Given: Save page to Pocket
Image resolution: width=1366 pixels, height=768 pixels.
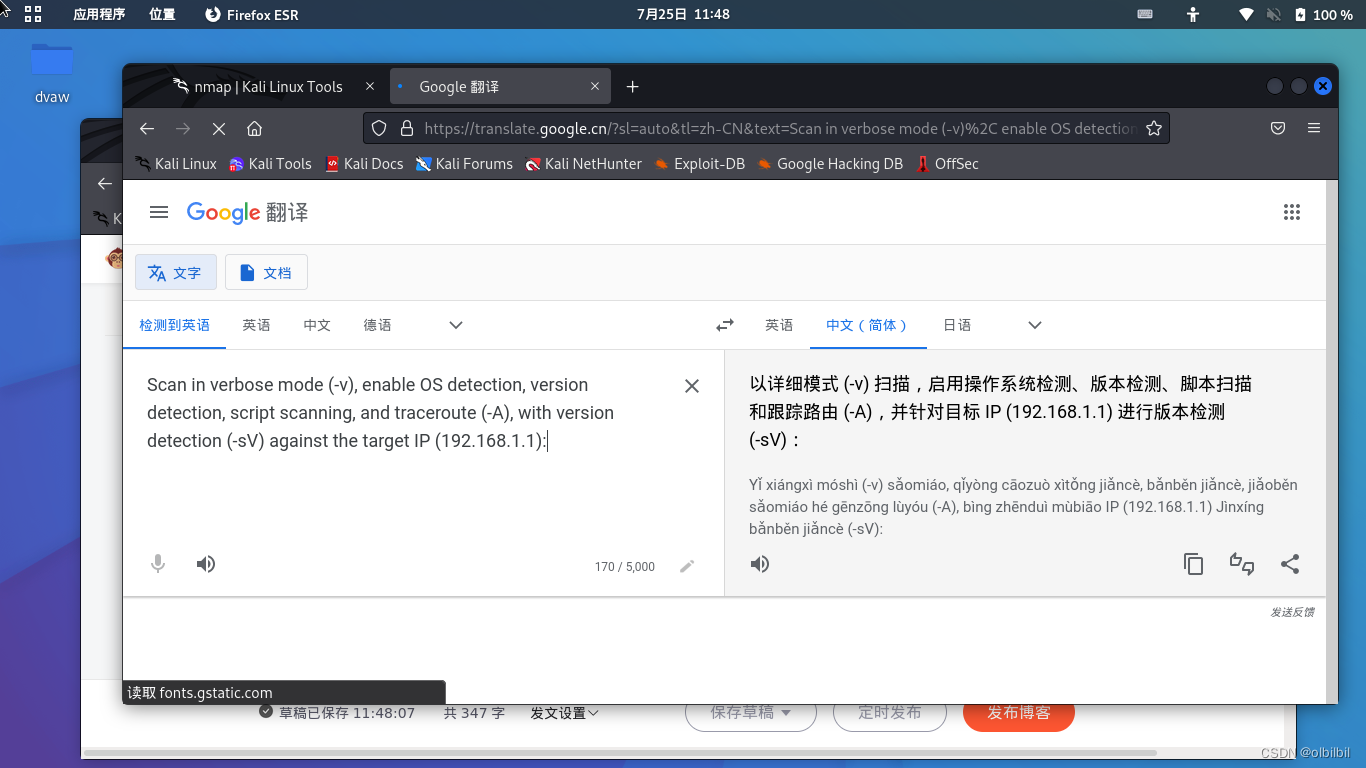Looking at the screenshot, I should pos(1278,128).
